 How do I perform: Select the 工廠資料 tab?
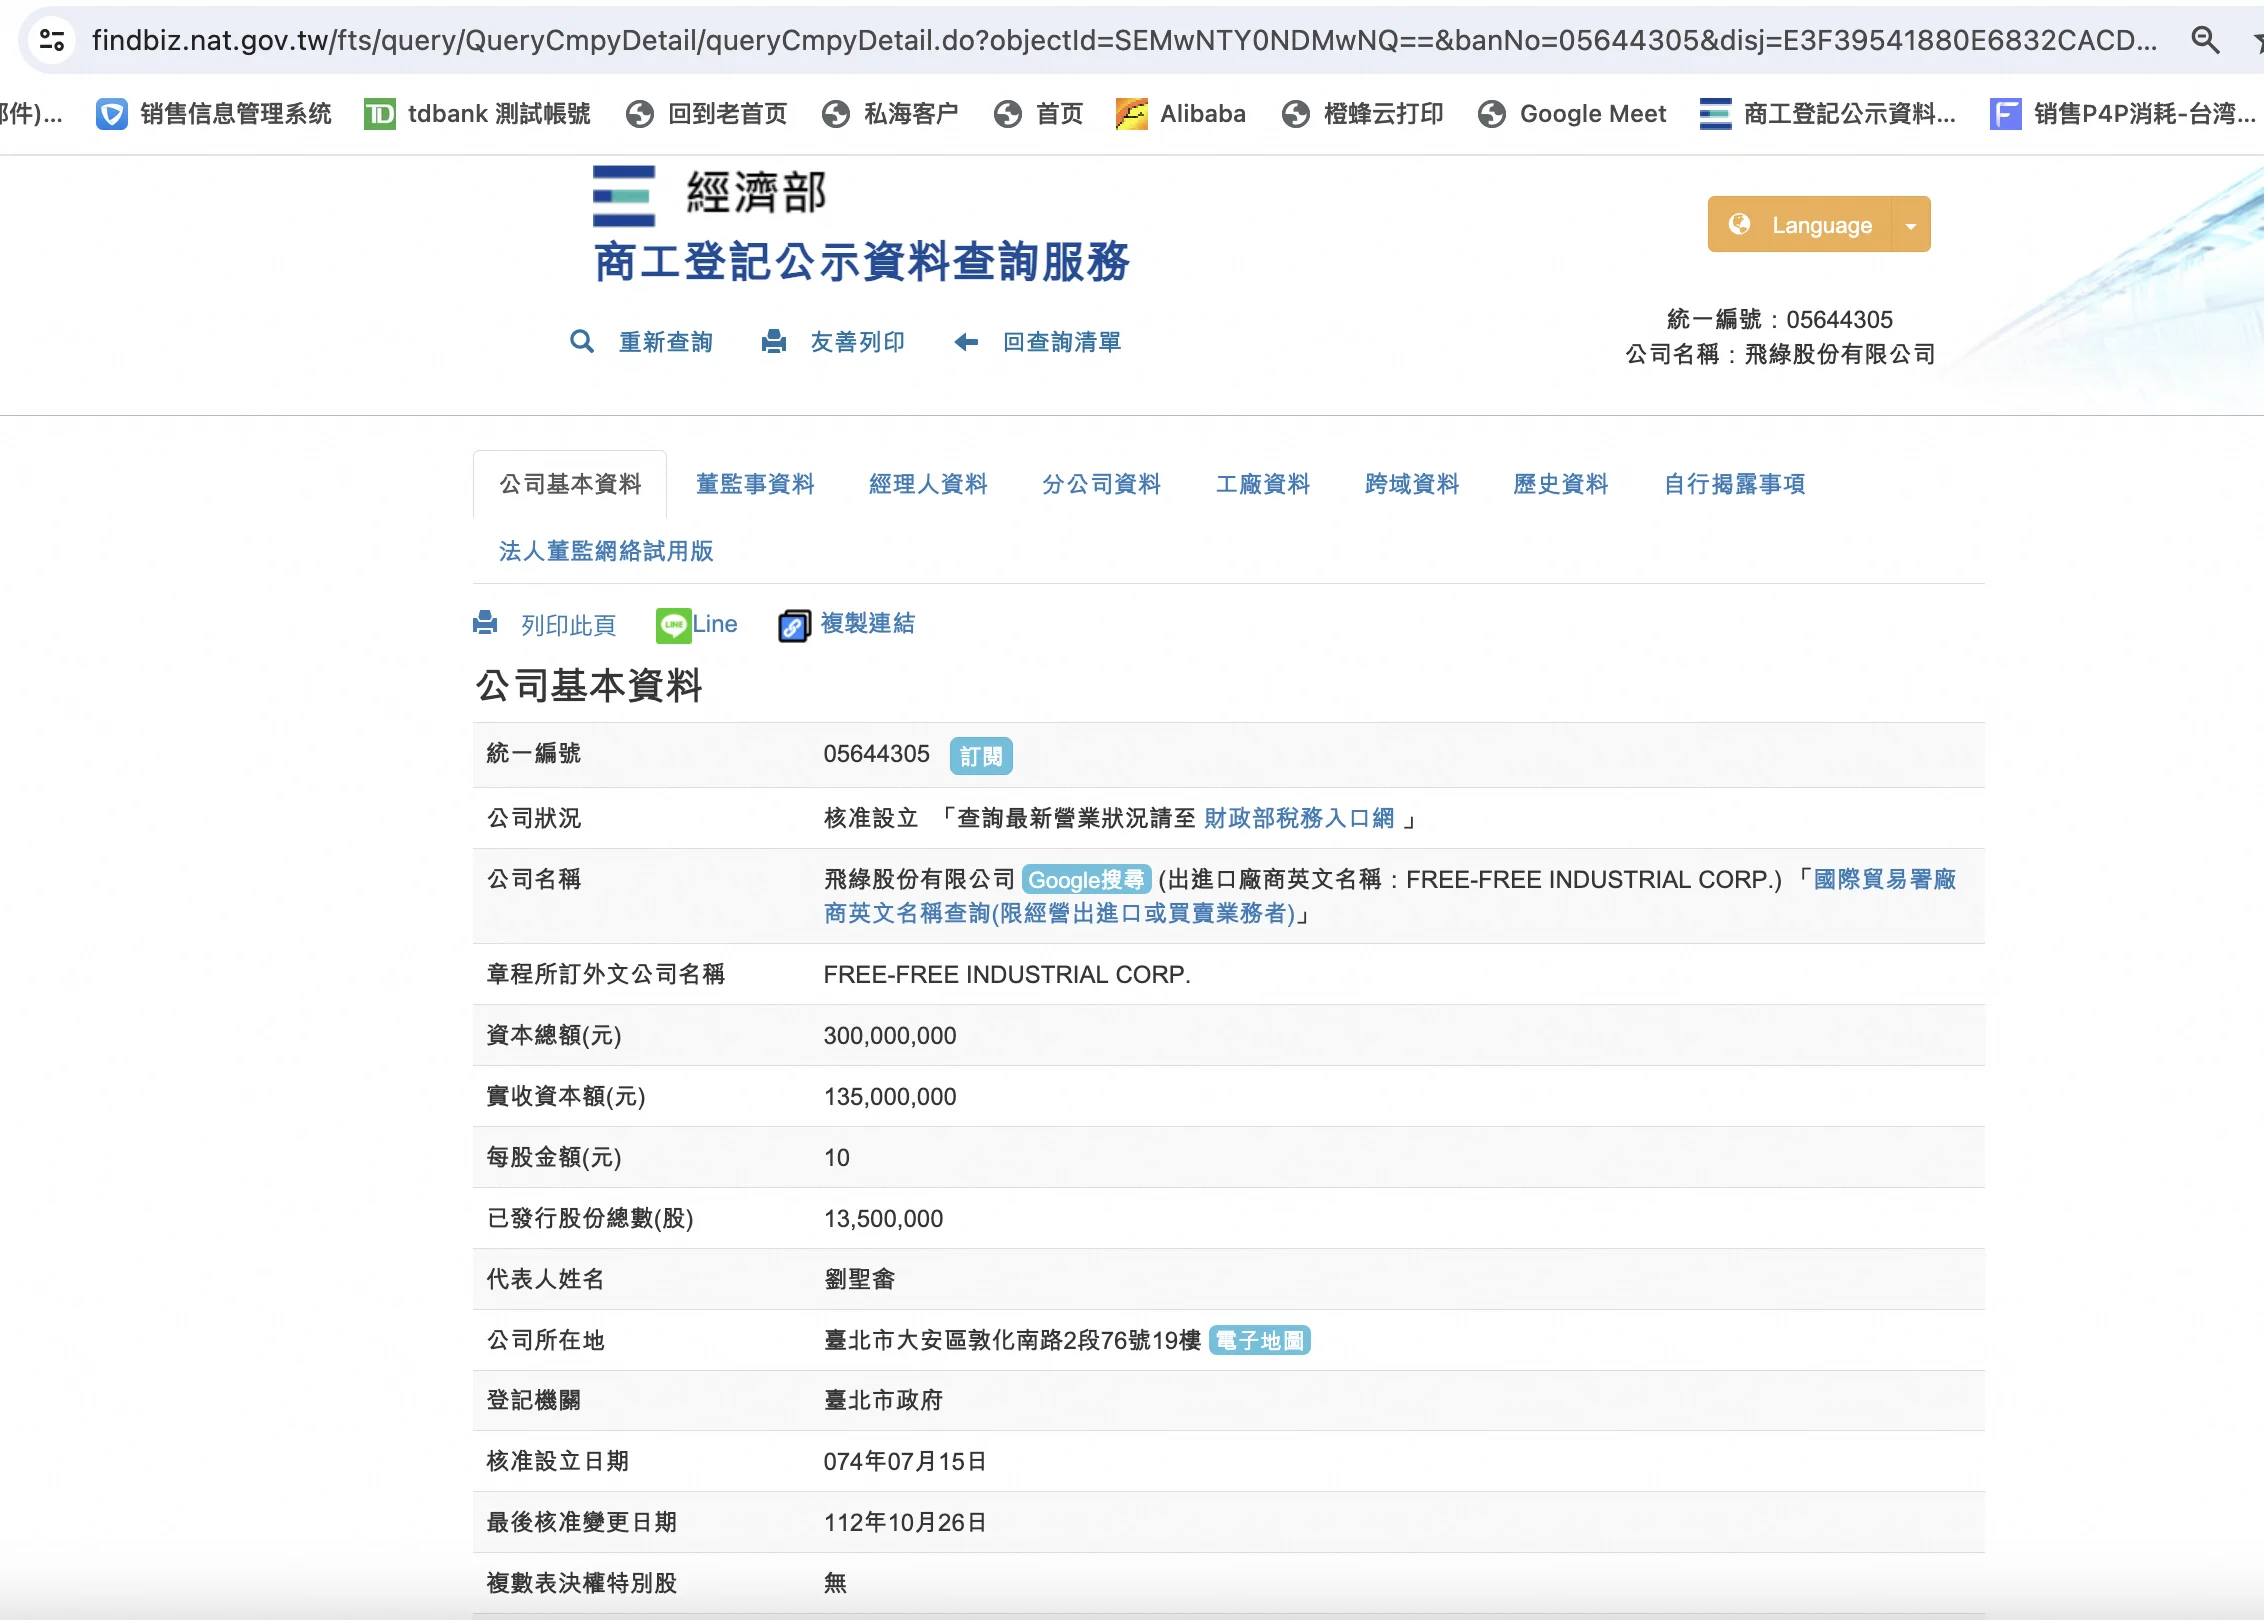point(1262,484)
